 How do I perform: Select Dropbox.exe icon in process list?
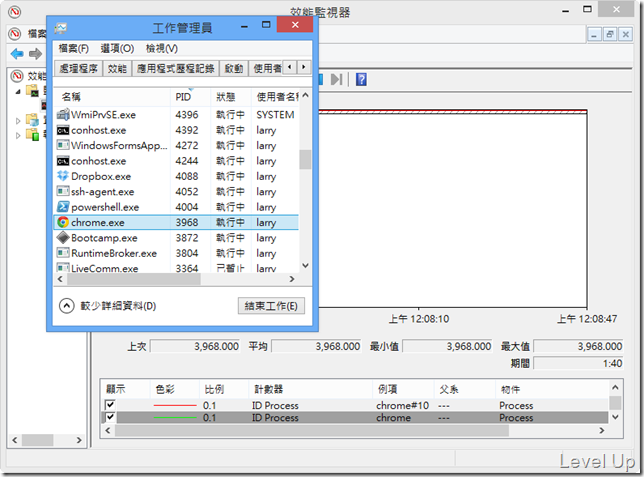[62, 176]
